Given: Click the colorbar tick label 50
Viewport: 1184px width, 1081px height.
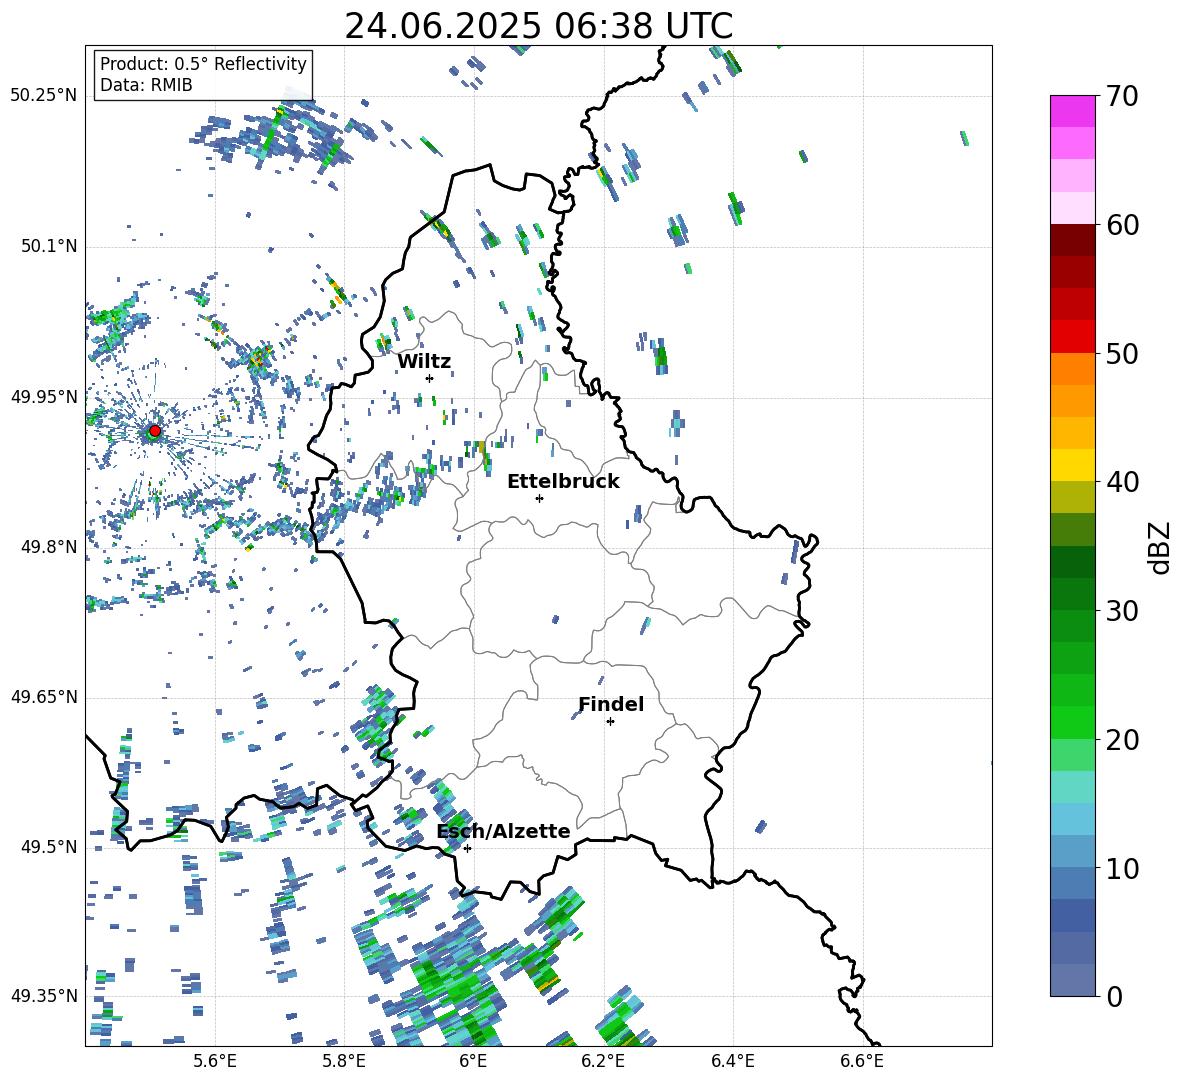Looking at the screenshot, I should click(x=1122, y=354).
